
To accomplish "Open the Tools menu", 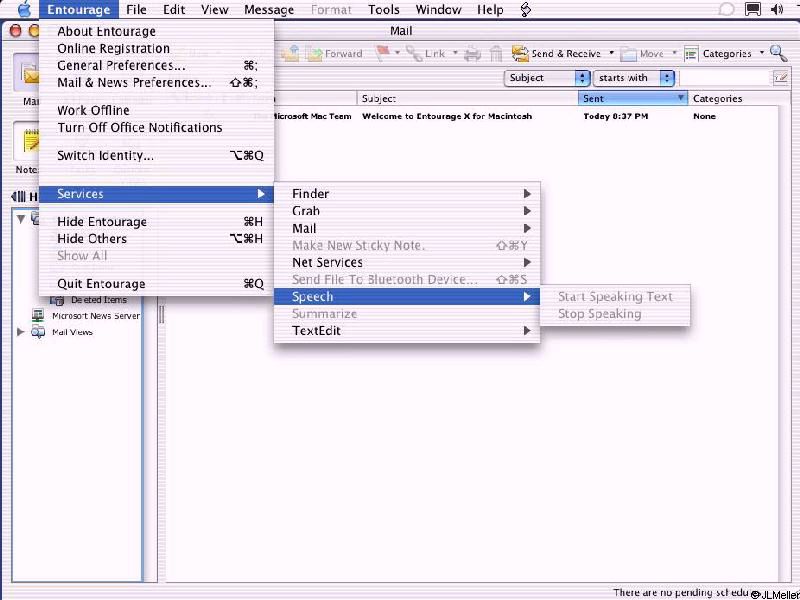I will [x=384, y=10].
